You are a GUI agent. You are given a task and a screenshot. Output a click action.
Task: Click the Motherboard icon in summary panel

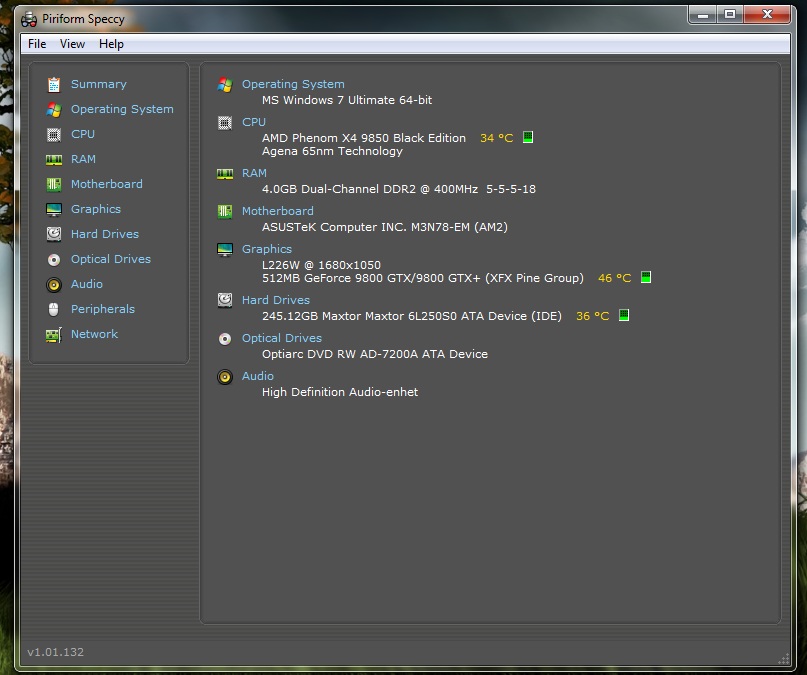point(225,211)
